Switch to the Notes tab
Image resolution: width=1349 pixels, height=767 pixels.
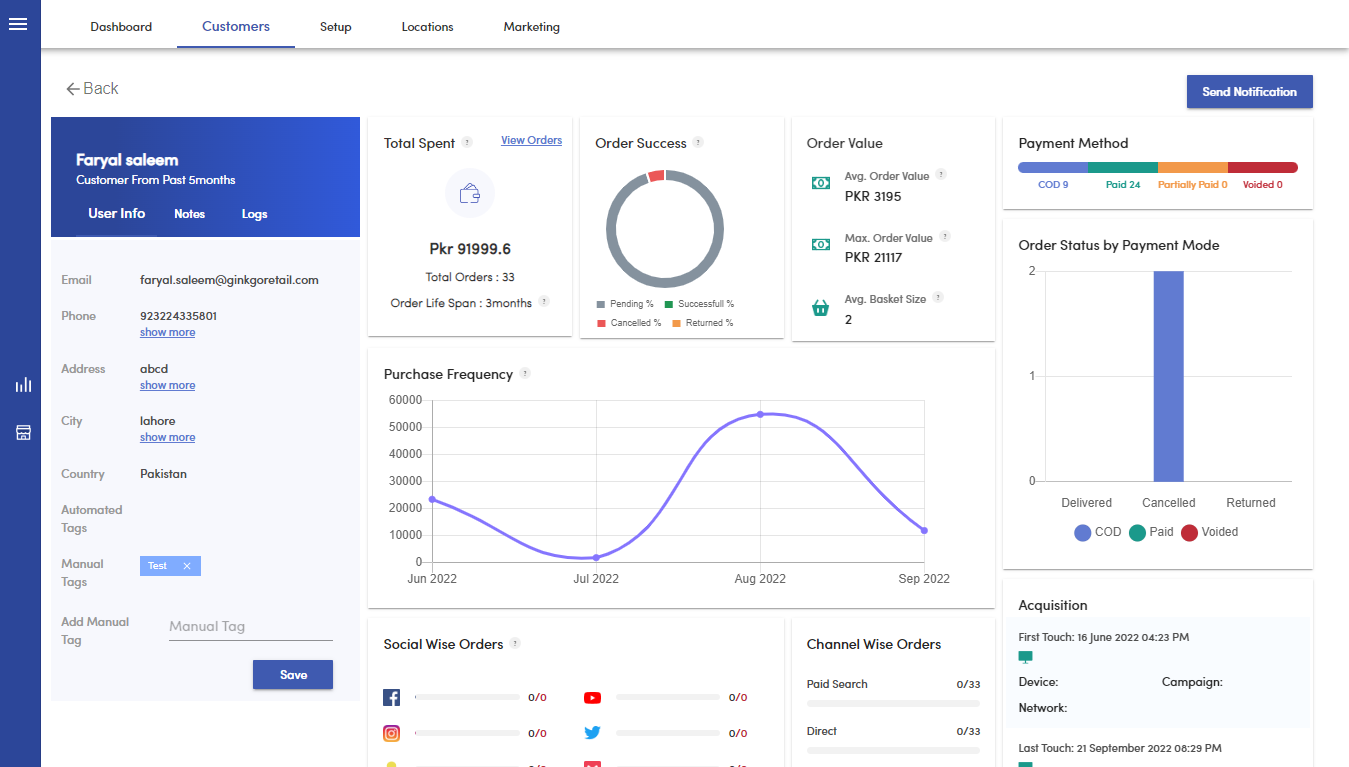[189, 214]
